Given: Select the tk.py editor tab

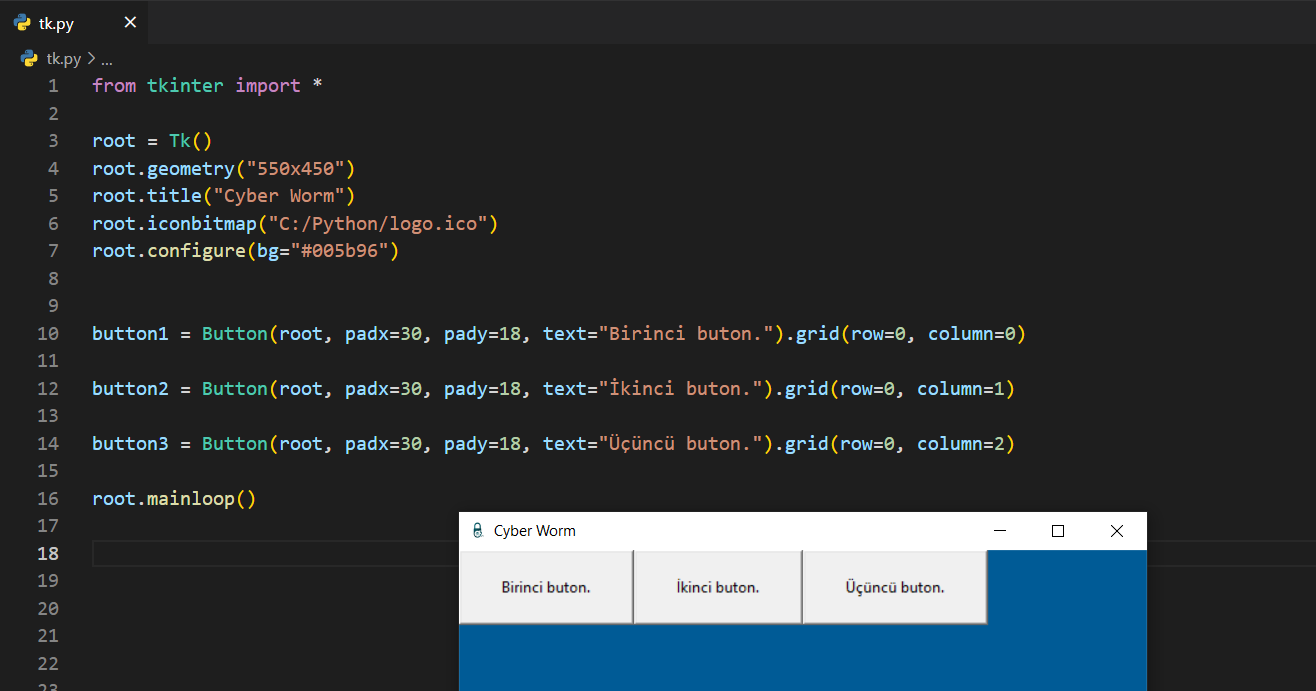Looking at the screenshot, I should pyautogui.click(x=56, y=23).
